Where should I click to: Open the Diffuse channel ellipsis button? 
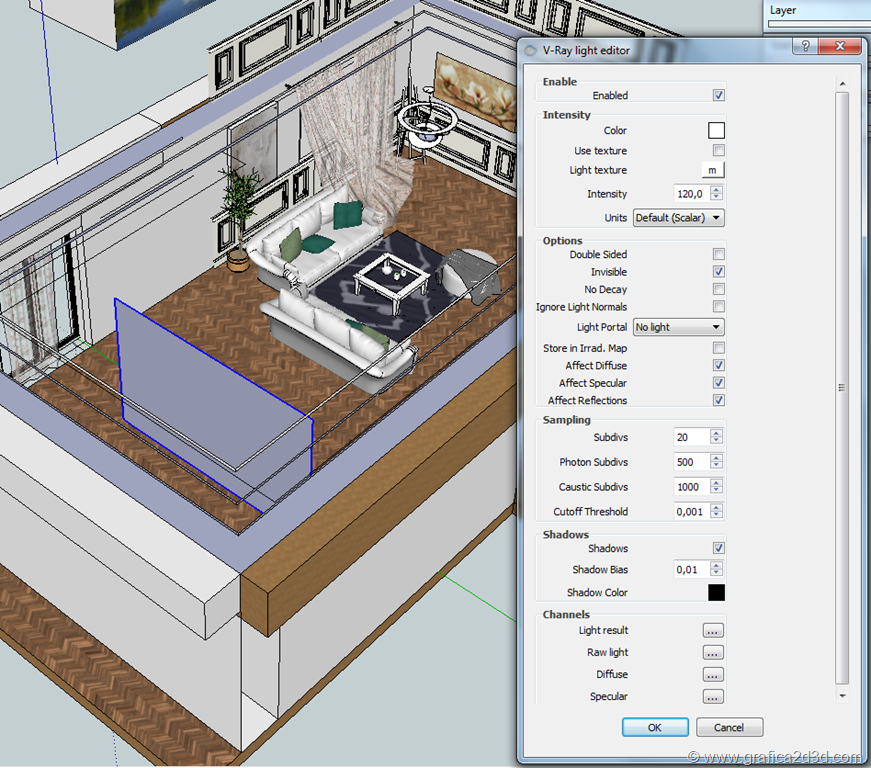pos(713,675)
